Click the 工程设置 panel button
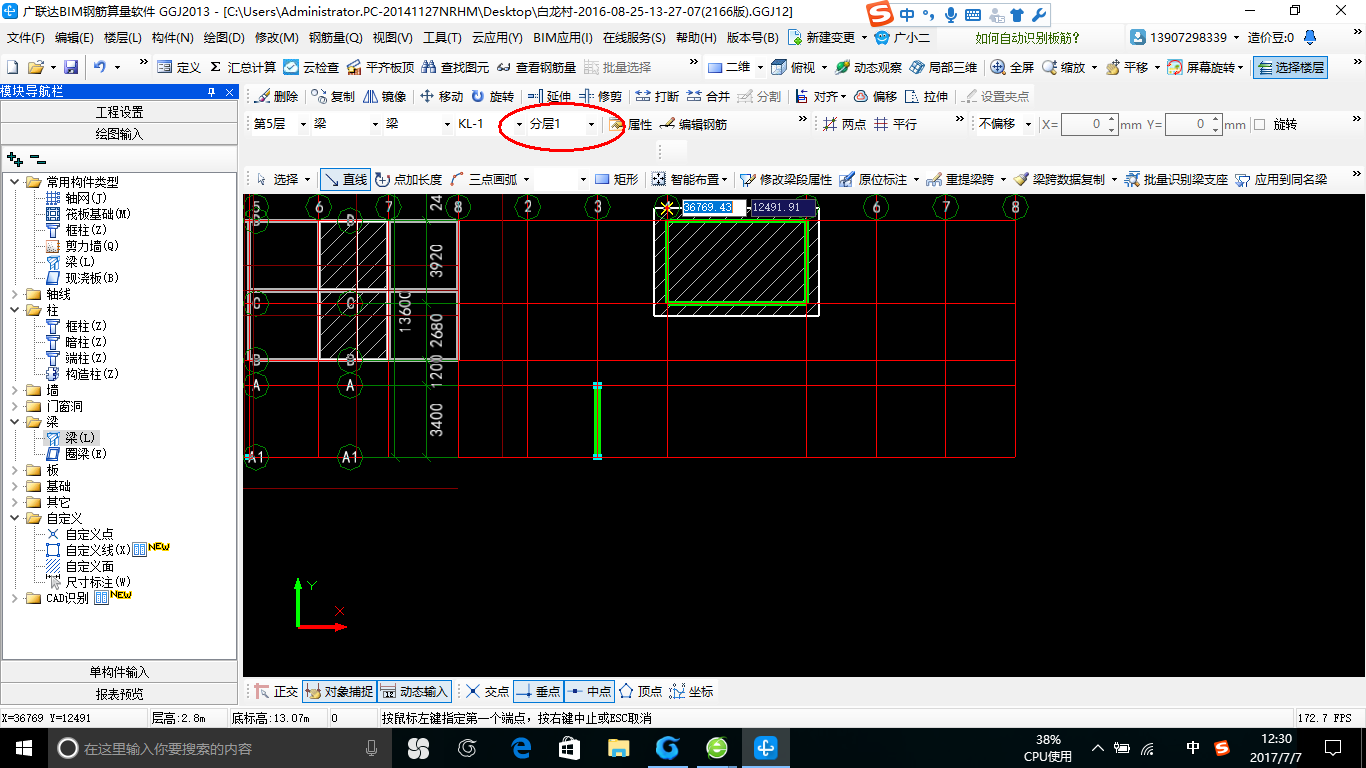The height and width of the screenshot is (768, 1366). tap(119, 112)
